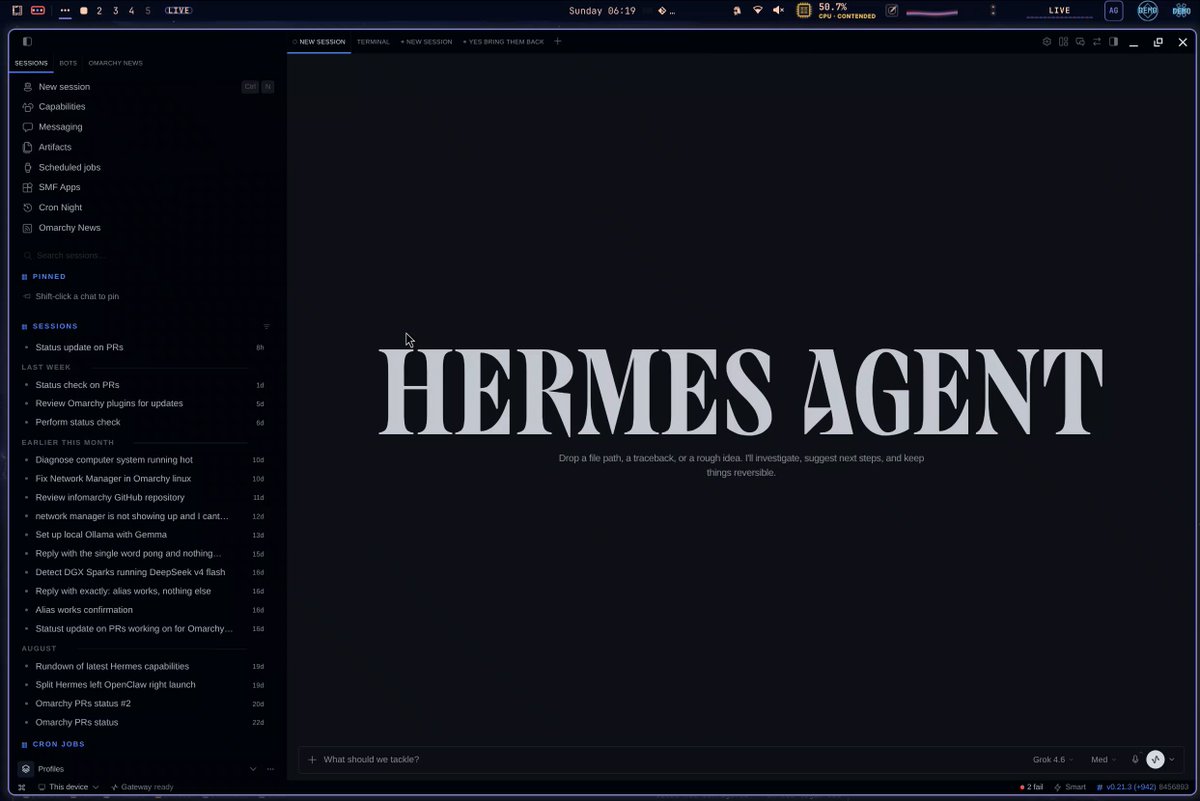Toggle Smart mode in status bar
This screenshot has width=1200, height=801.
click(1070, 787)
